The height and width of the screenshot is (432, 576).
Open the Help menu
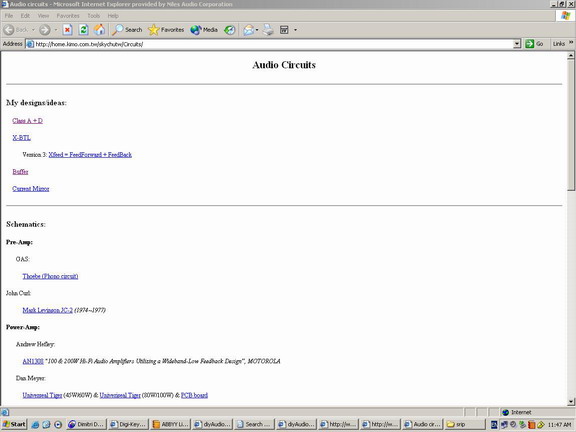(x=113, y=16)
